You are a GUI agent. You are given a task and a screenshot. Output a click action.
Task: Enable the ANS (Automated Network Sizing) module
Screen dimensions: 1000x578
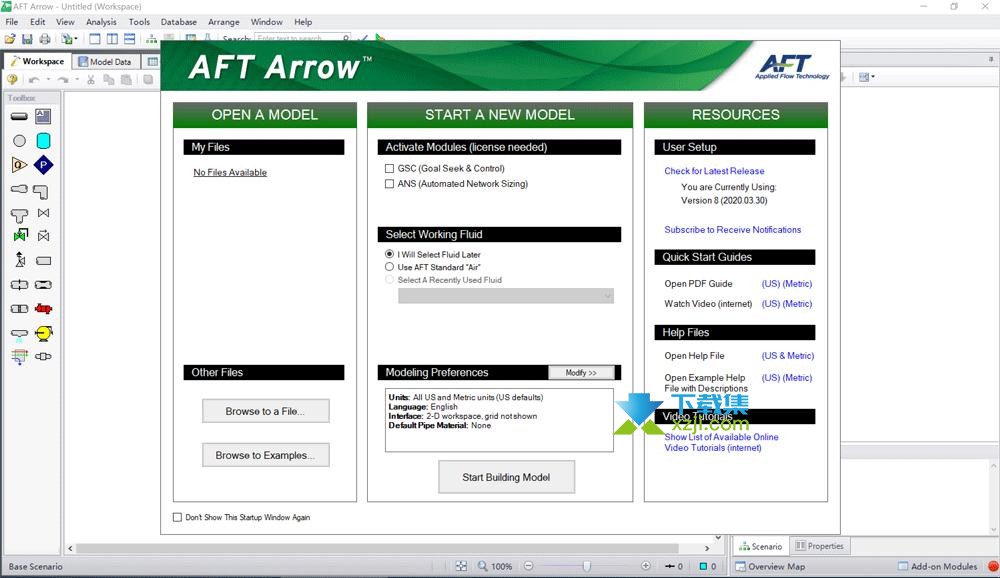pyautogui.click(x=390, y=184)
